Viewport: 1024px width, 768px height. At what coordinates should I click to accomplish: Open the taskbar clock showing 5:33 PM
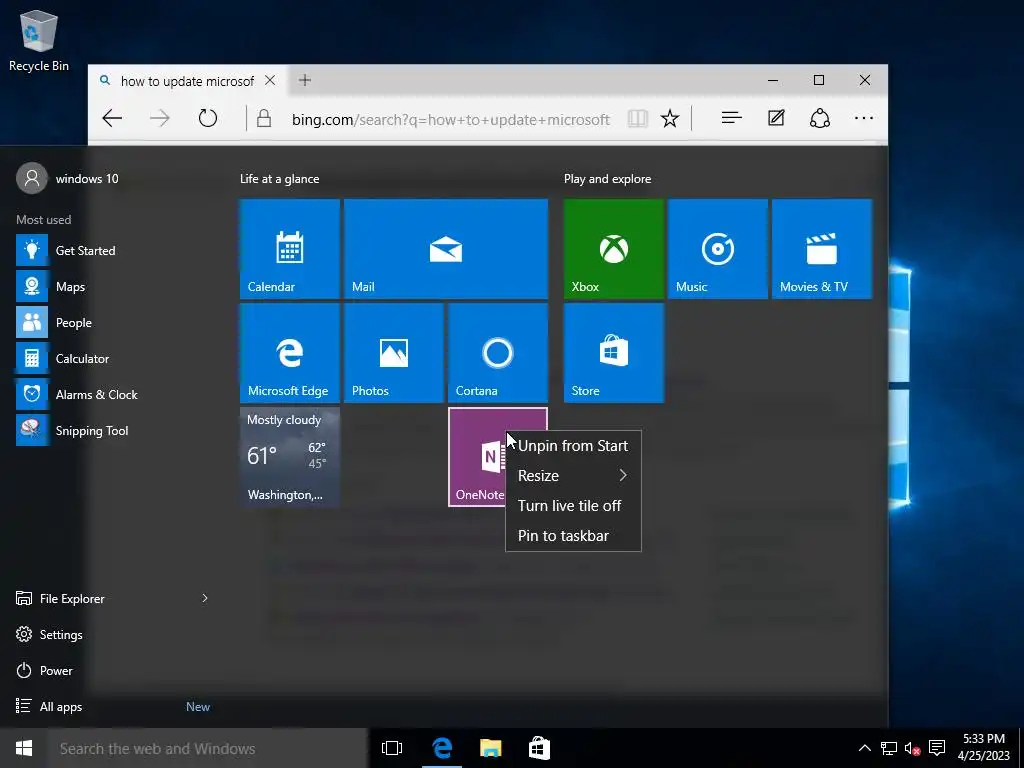click(984, 748)
